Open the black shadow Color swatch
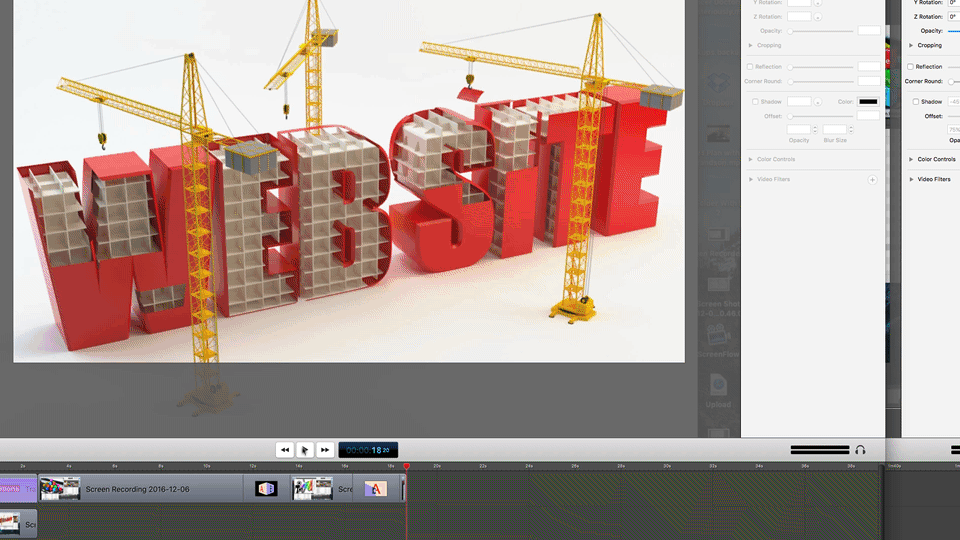960x540 pixels. click(x=868, y=102)
